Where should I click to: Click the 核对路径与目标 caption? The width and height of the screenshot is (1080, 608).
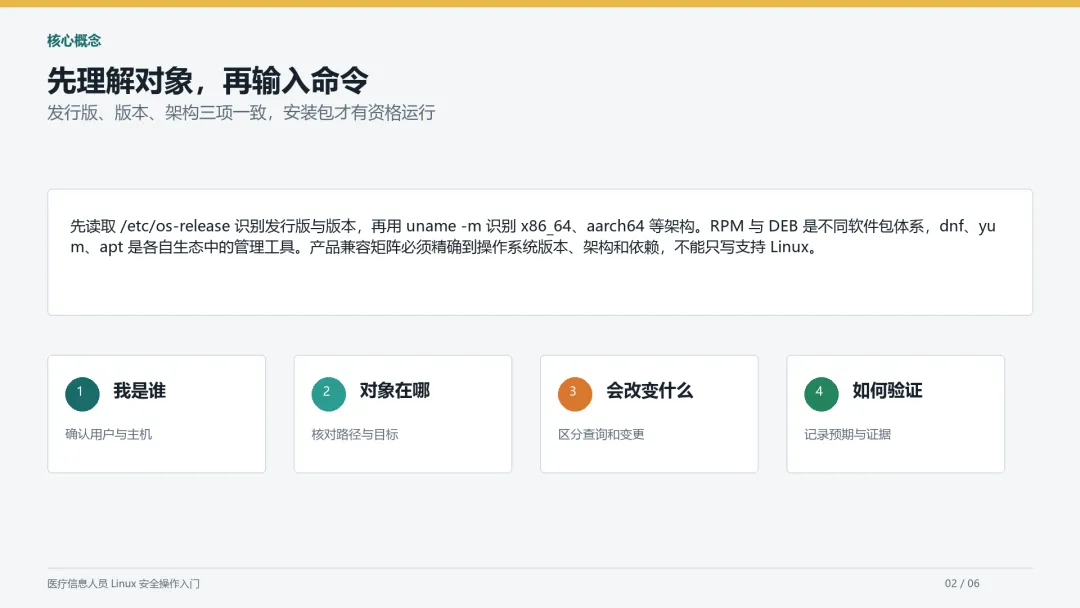point(355,434)
